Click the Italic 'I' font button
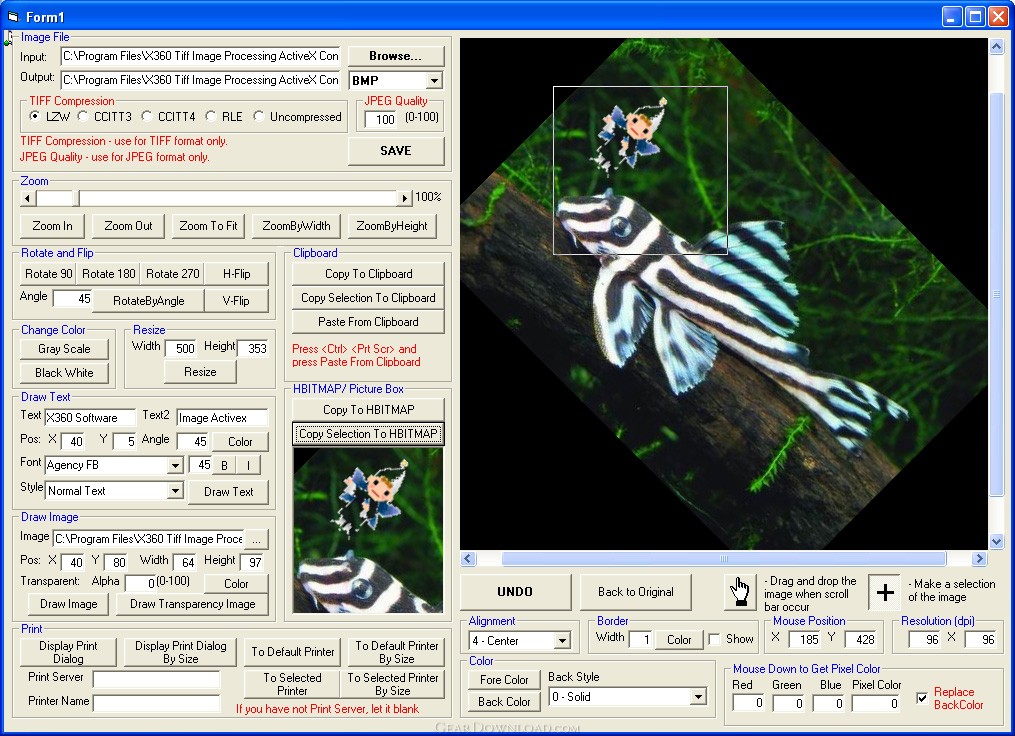The width and height of the screenshot is (1015, 736). (248, 465)
